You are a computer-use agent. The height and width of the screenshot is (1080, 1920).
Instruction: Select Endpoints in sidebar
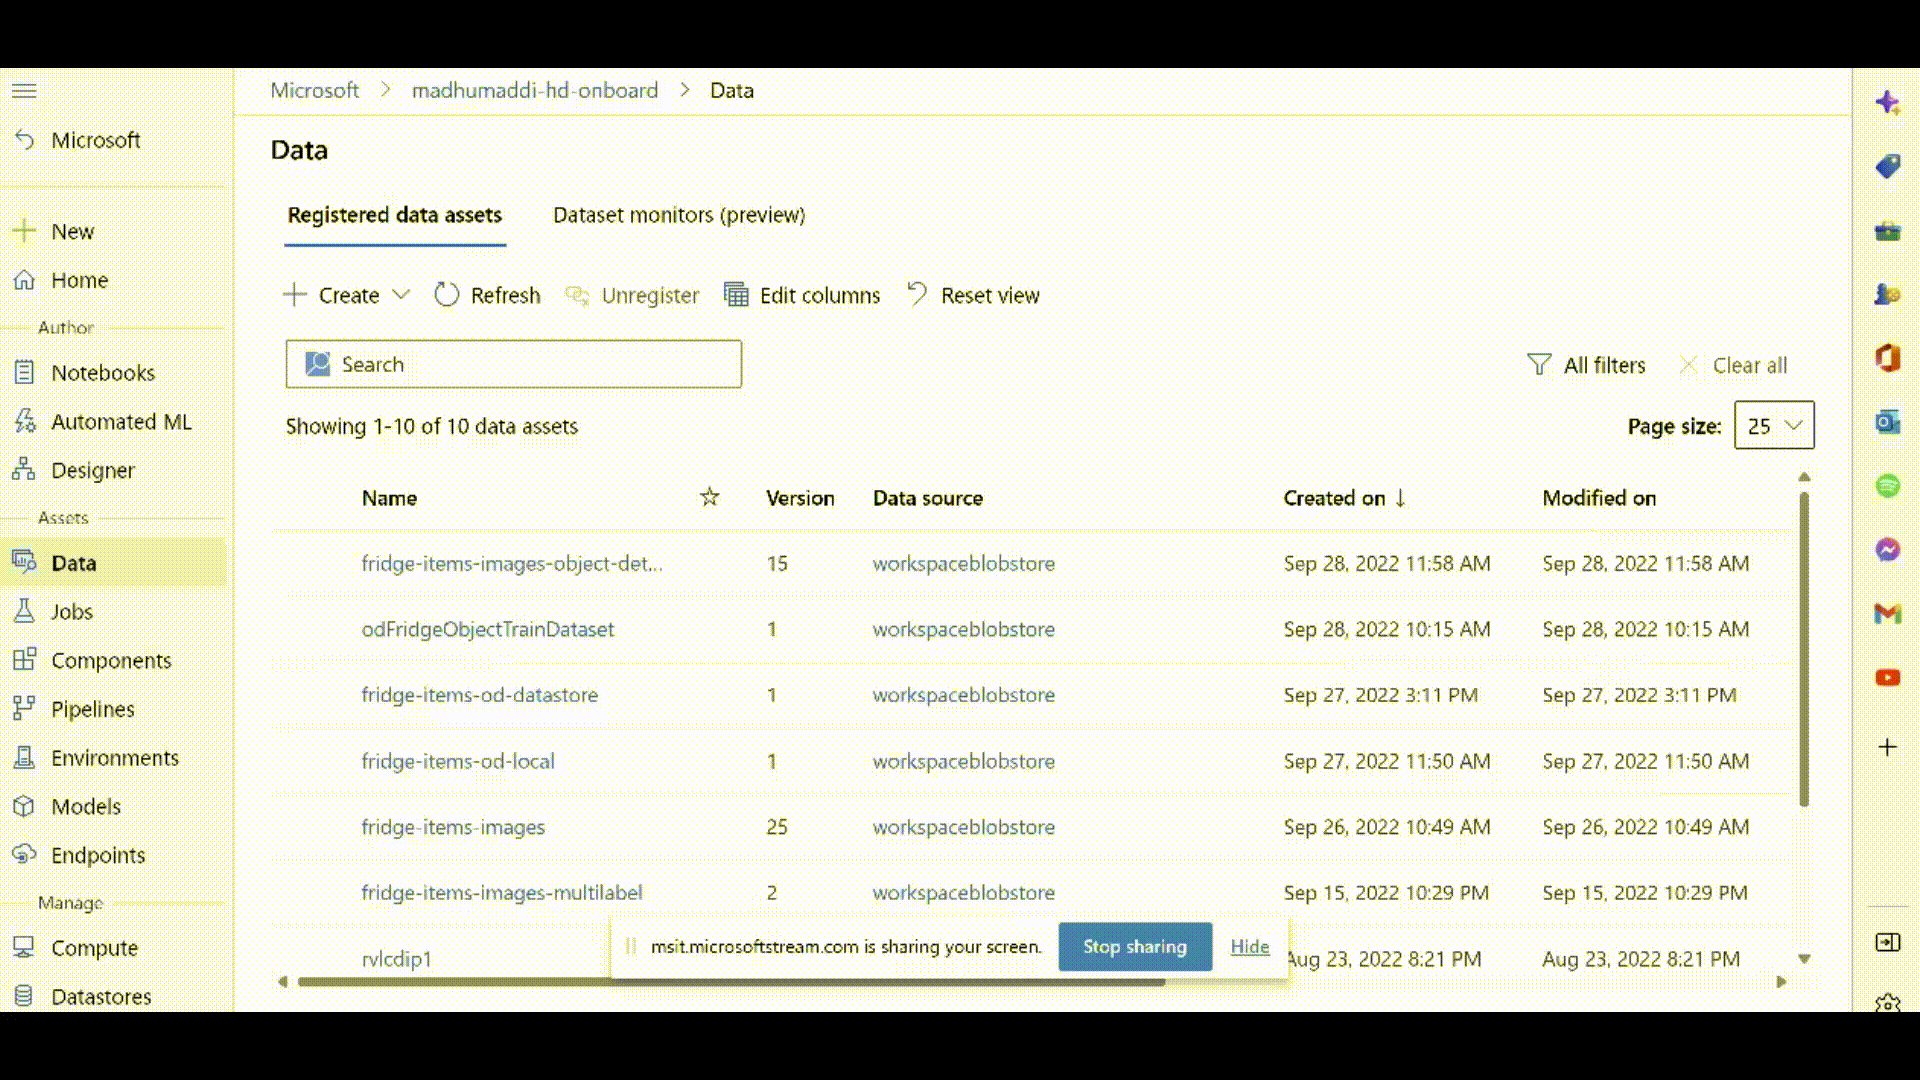(x=98, y=855)
